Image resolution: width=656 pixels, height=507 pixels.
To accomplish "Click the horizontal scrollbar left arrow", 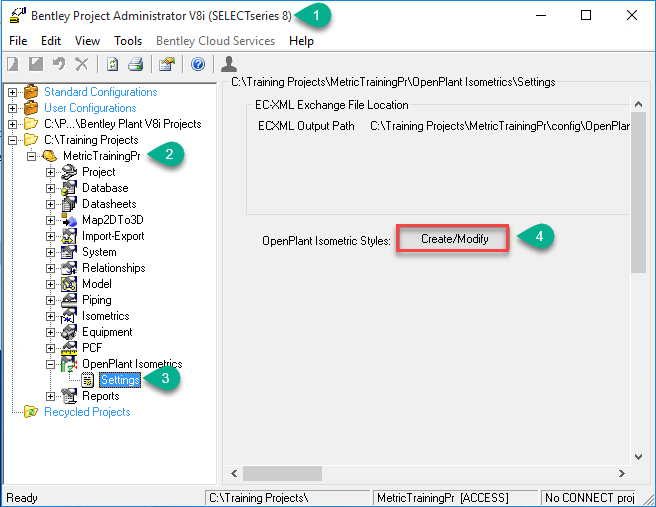I will pyautogui.click(x=234, y=474).
